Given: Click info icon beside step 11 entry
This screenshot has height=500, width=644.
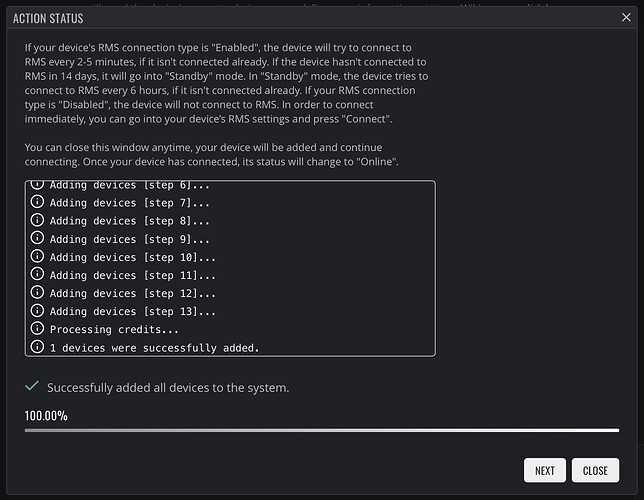Looking at the screenshot, I should (x=37, y=274).
